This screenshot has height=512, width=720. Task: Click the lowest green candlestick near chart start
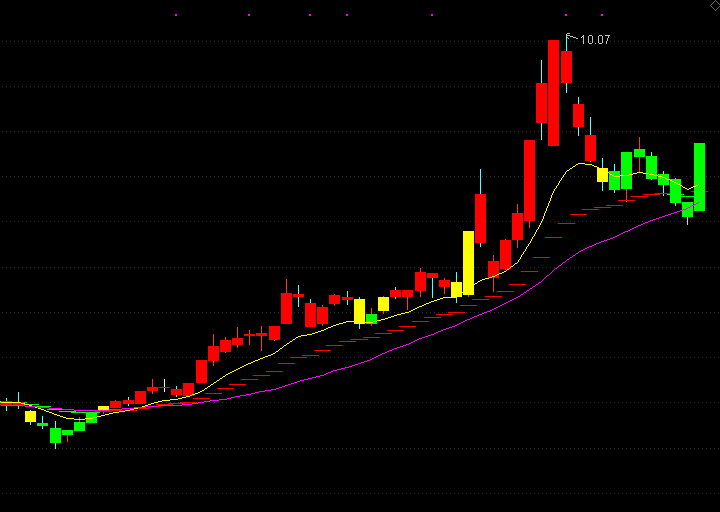(x=56, y=435)
